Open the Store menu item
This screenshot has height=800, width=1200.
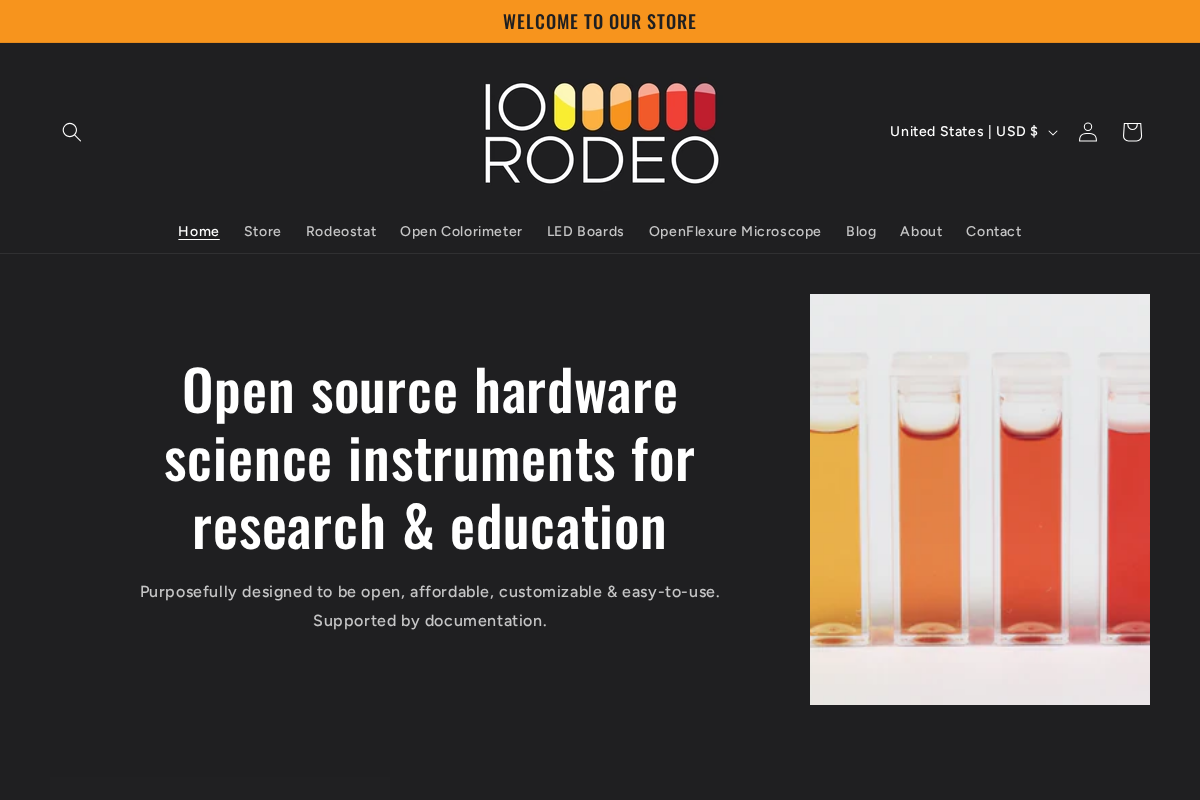coord(262,231)
